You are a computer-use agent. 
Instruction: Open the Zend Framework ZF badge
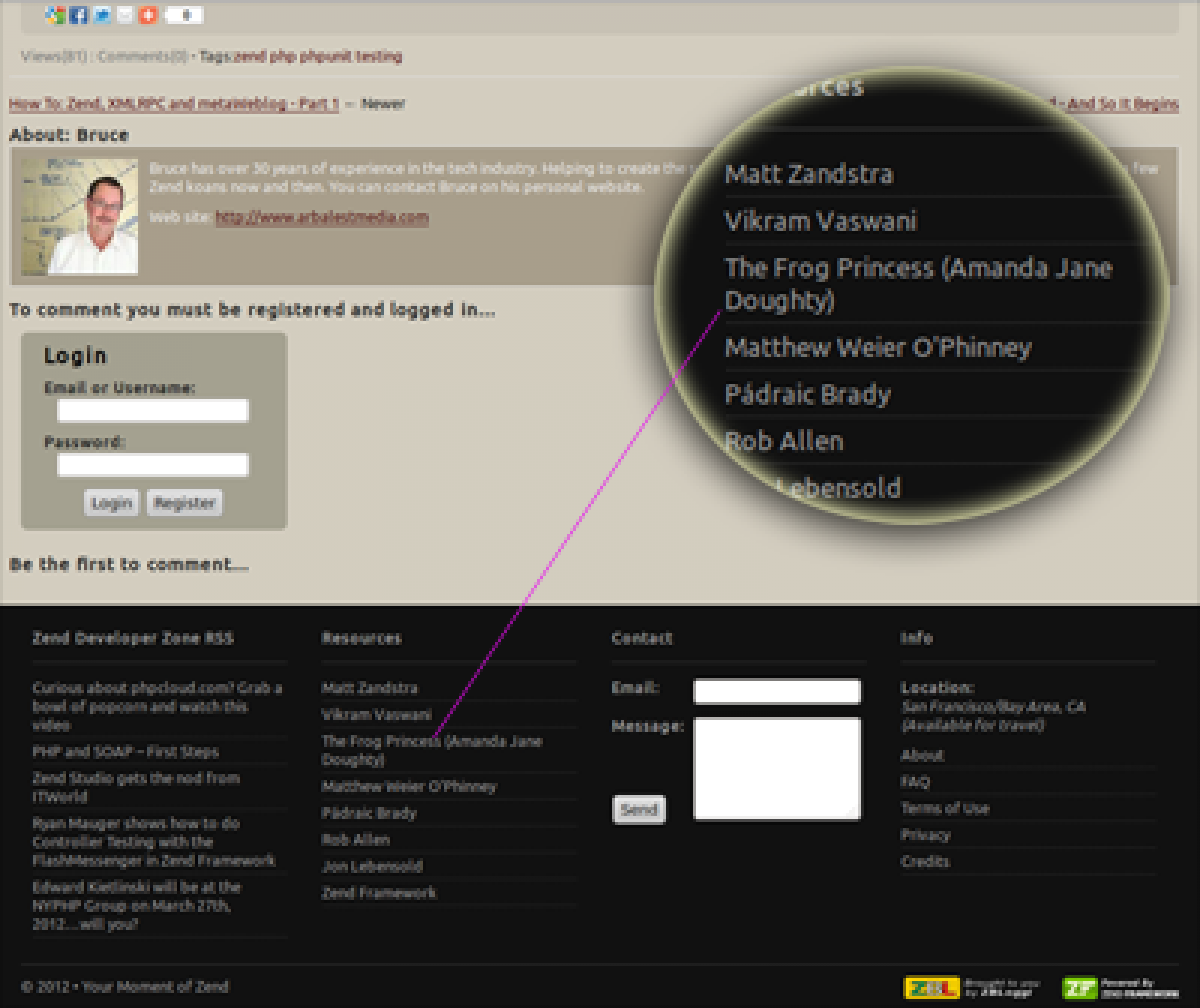[1078, 988]
